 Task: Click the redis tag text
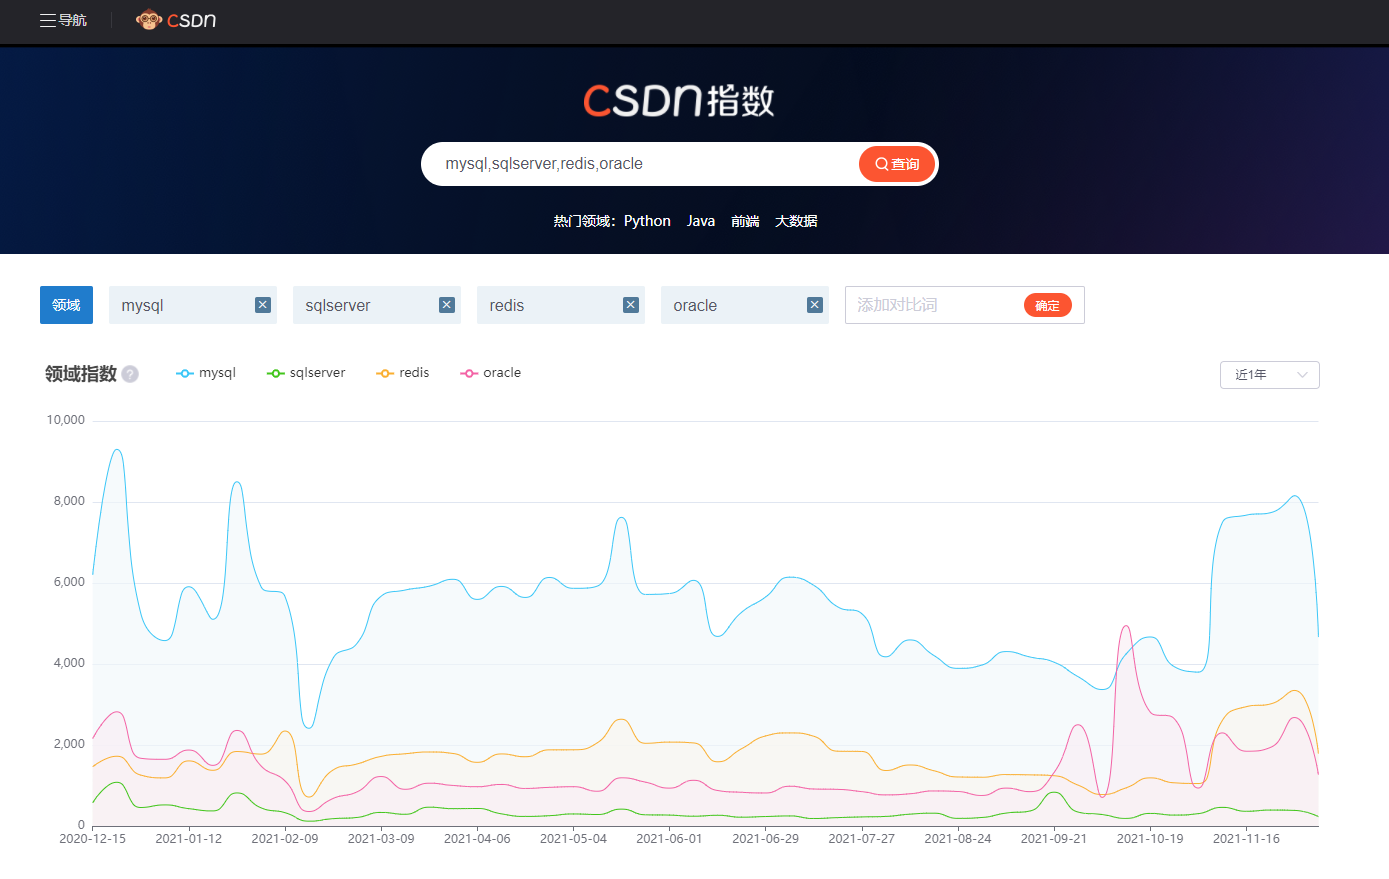507,305
